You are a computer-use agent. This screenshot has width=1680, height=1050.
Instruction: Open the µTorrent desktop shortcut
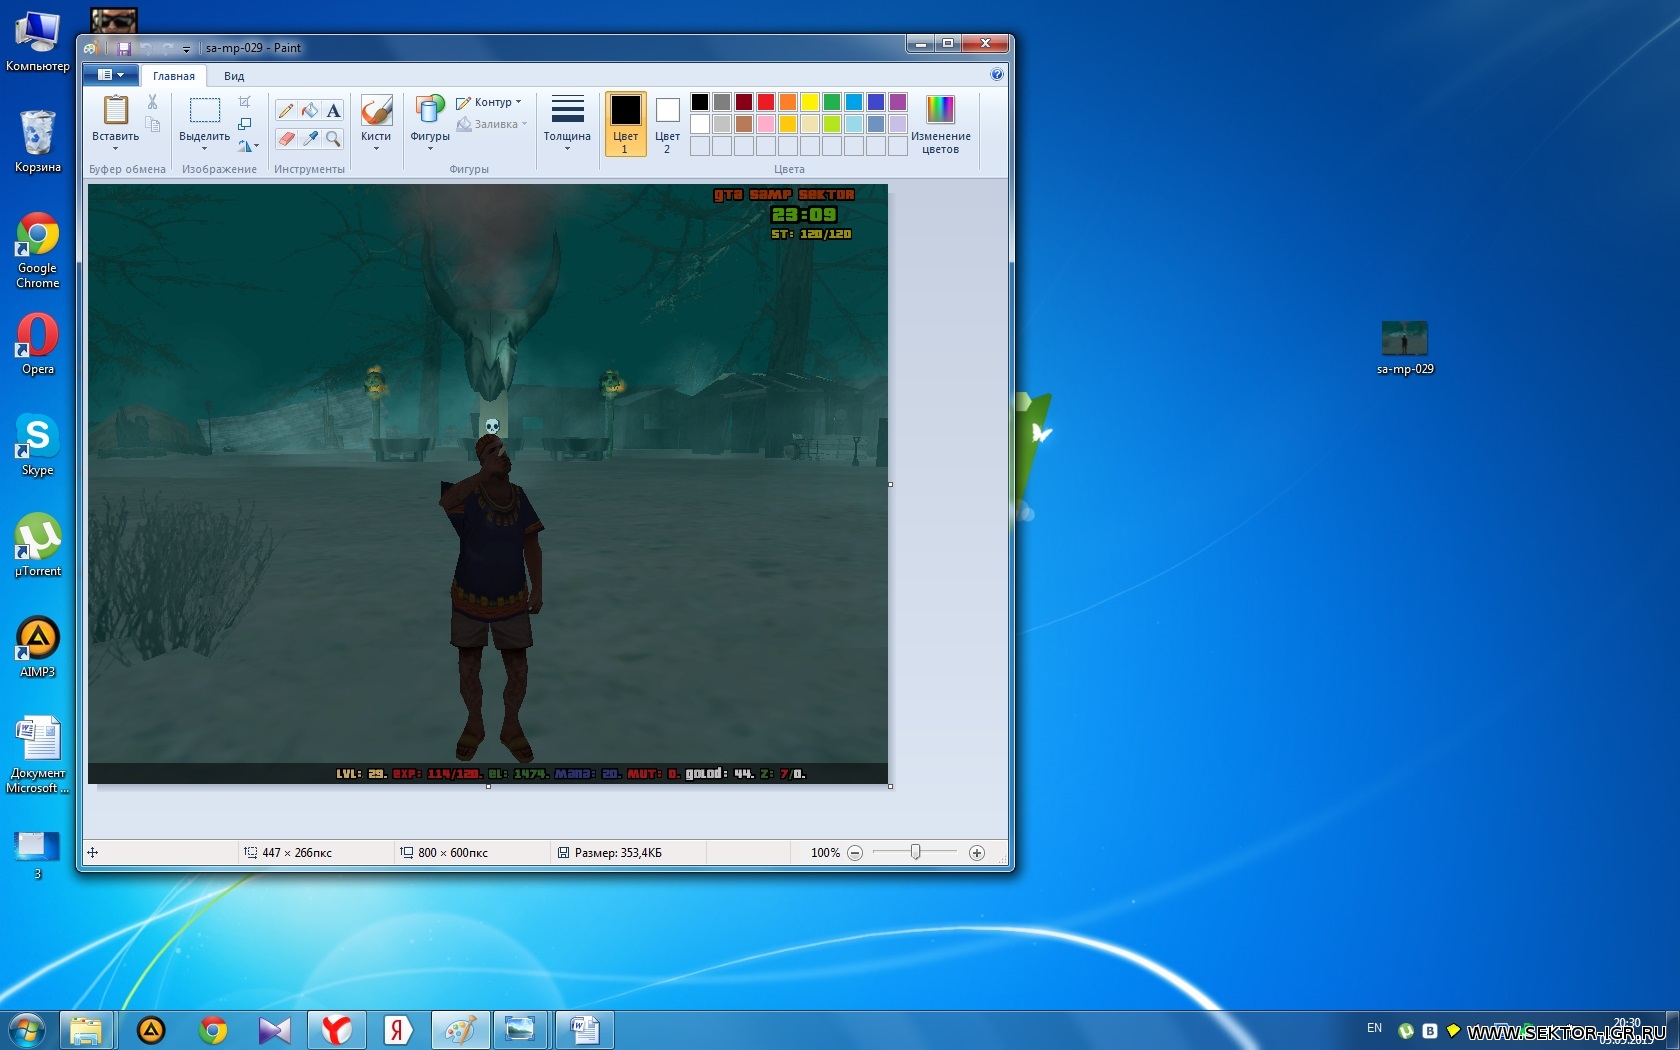click(37, 546)
